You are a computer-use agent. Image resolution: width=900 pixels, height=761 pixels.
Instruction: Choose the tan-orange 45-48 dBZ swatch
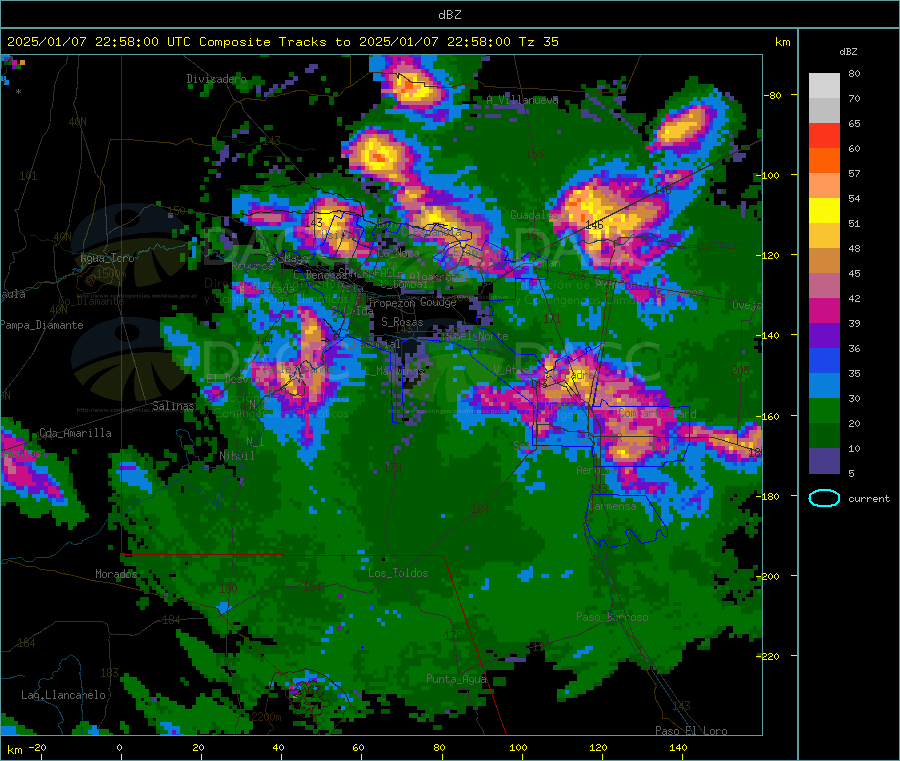click(824, 261)
